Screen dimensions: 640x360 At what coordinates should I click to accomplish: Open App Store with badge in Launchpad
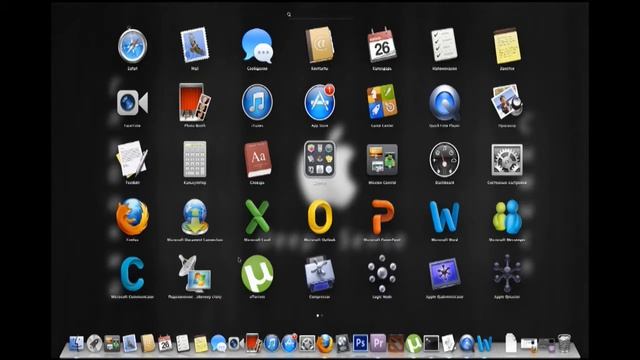click(x=320, y=102)
